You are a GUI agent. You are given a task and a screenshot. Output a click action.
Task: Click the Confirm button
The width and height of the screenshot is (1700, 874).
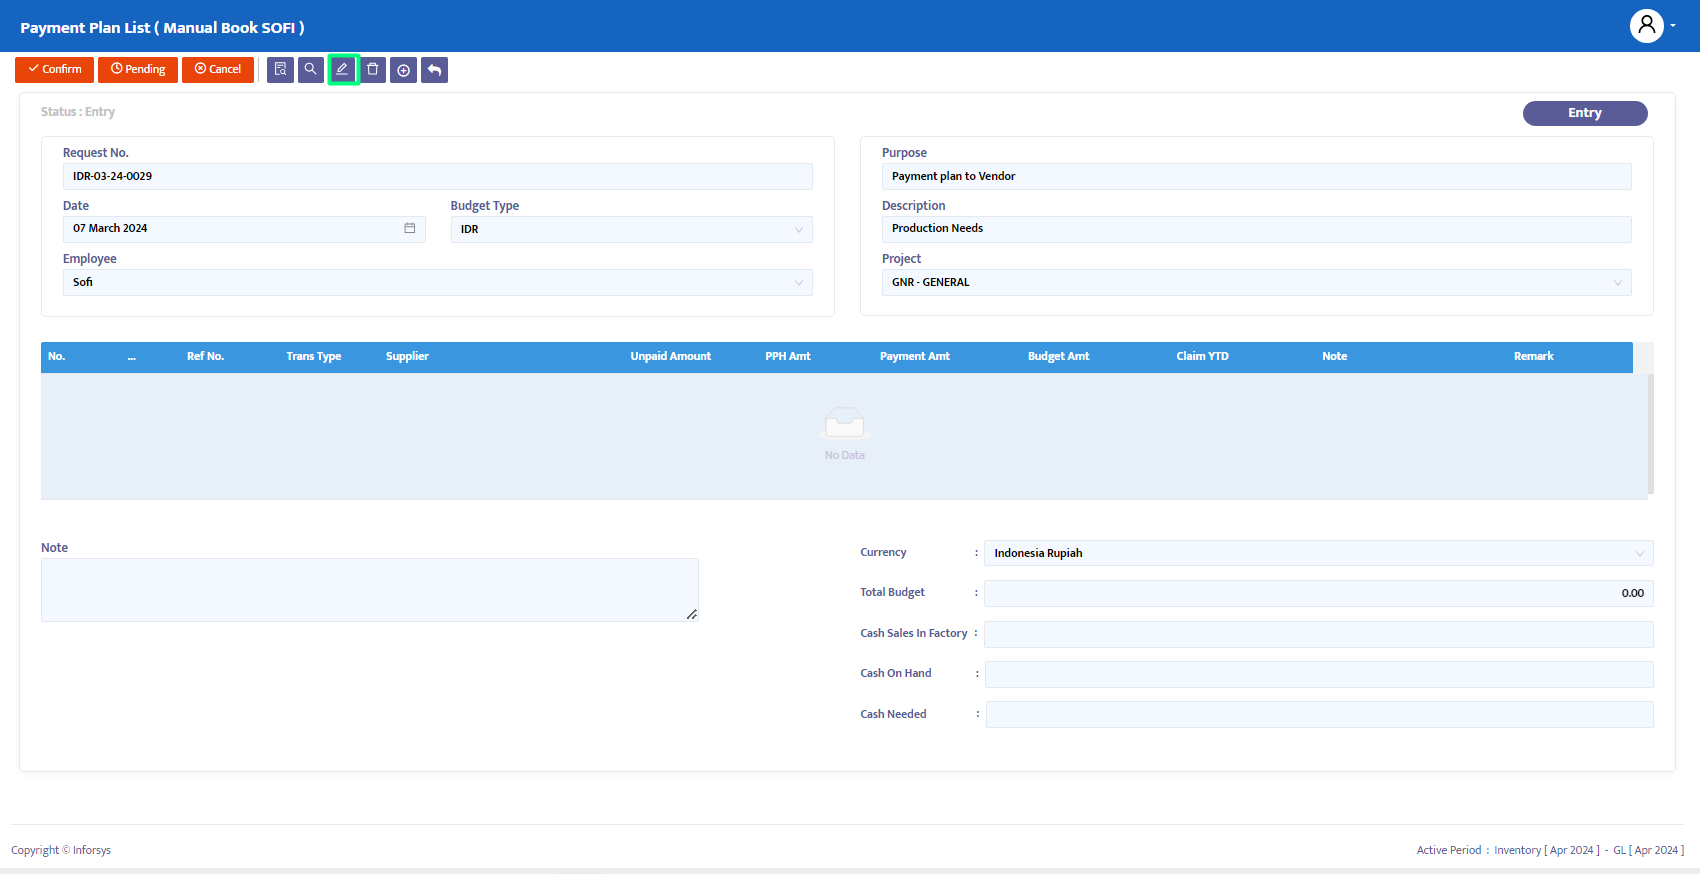(x=55, y=70)
